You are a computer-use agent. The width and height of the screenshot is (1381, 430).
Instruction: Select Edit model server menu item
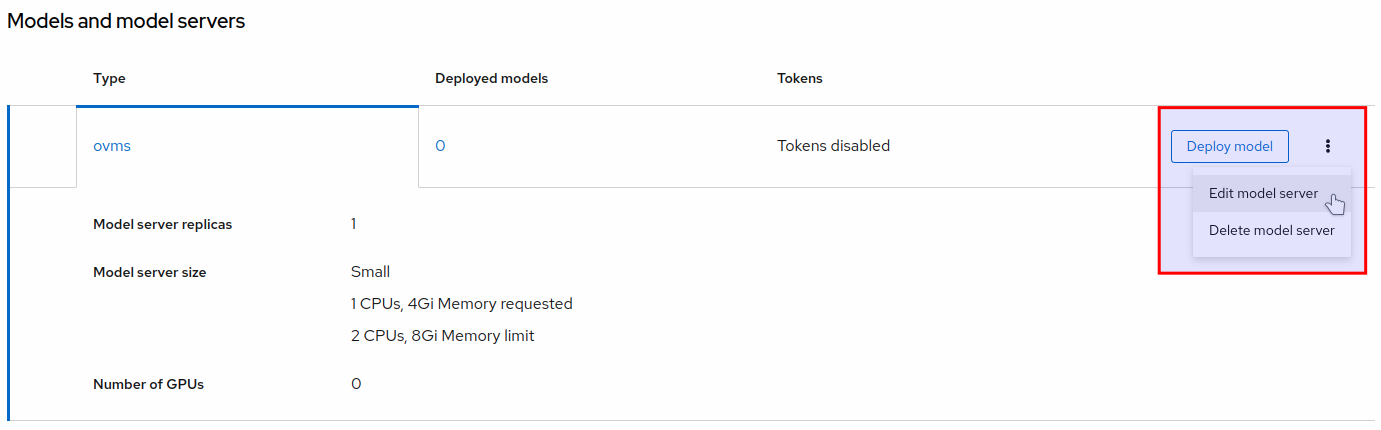(x=1263, y=194)
